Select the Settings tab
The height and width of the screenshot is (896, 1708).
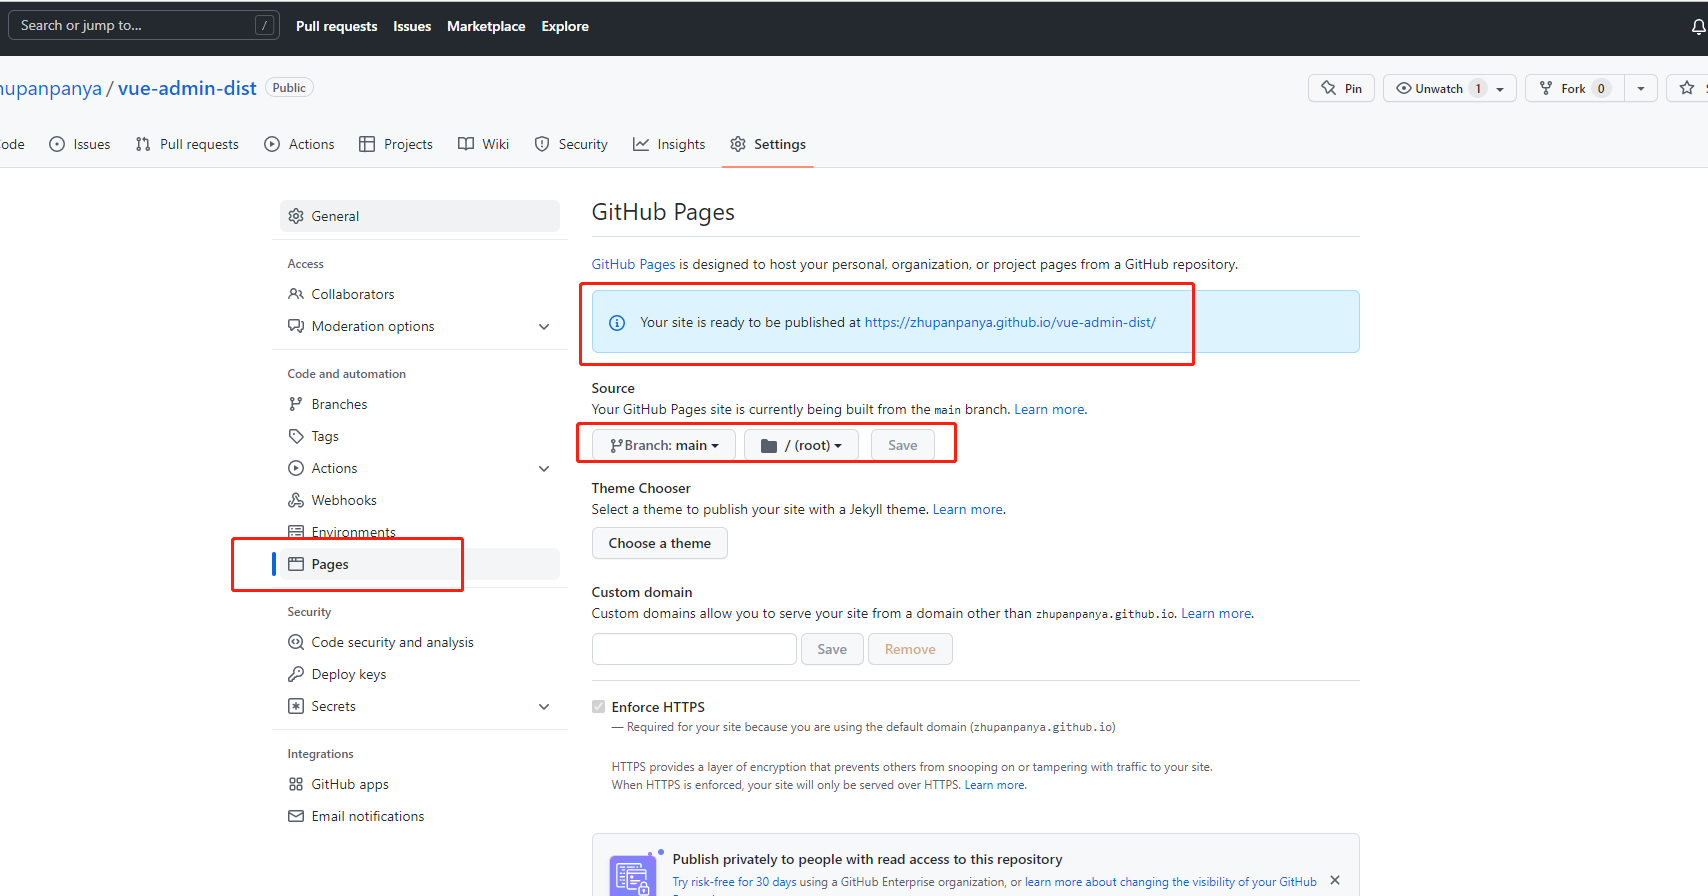coord(768,144)
